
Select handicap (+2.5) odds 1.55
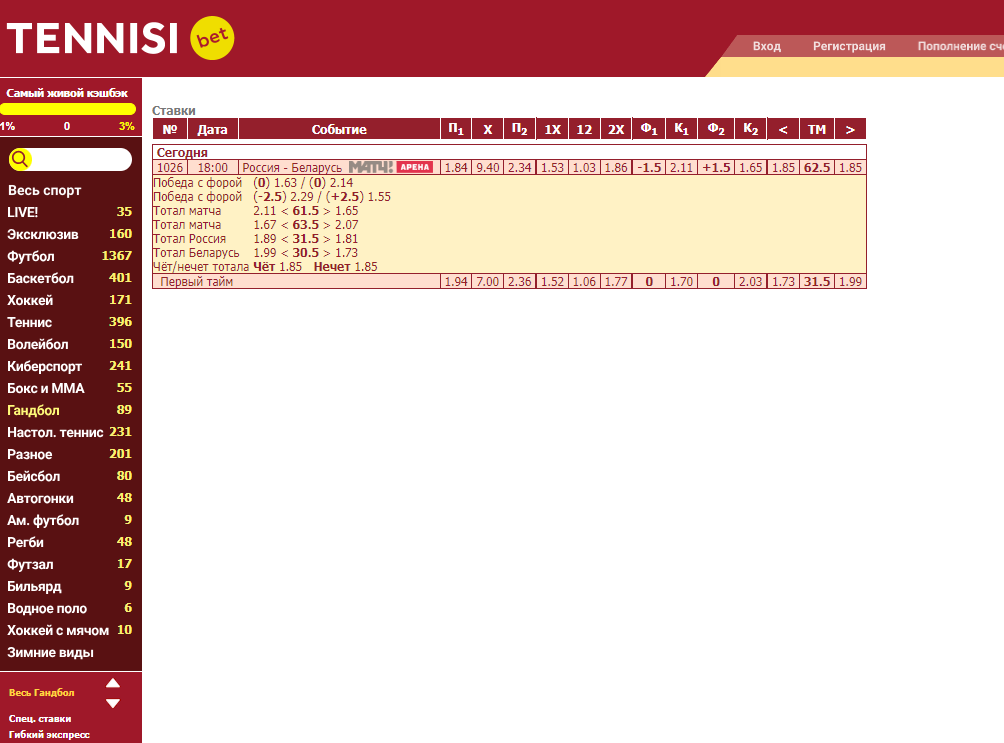click(x=379, y=197)
